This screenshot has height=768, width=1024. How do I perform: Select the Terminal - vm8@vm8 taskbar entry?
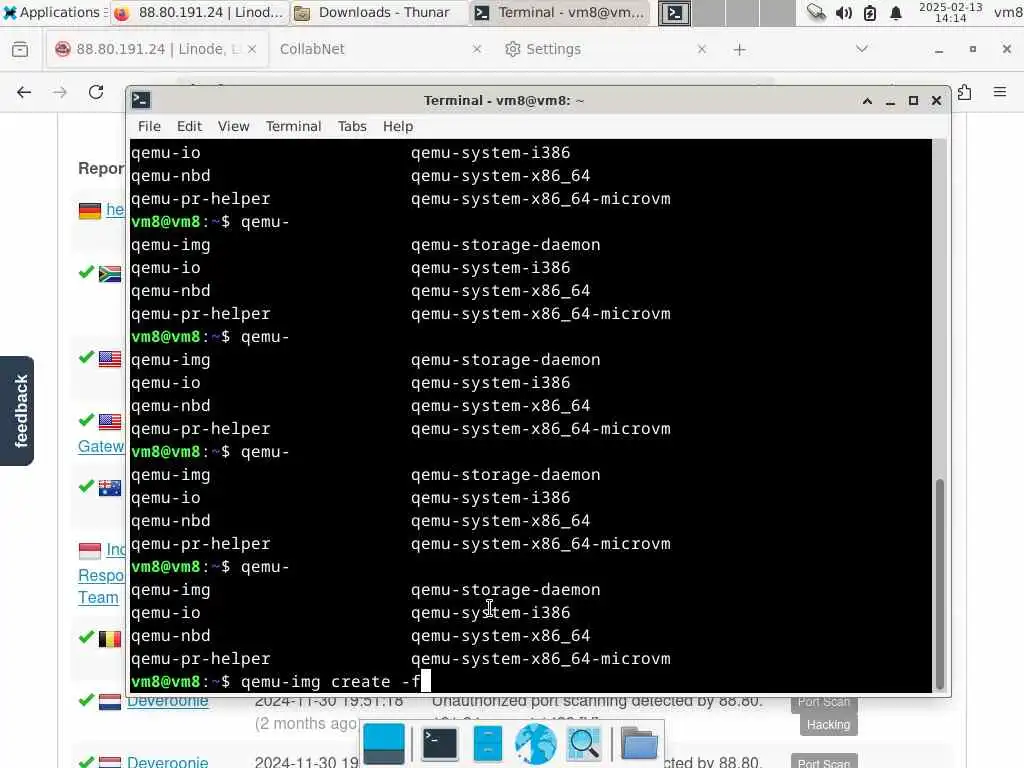(x=559, y=12)
